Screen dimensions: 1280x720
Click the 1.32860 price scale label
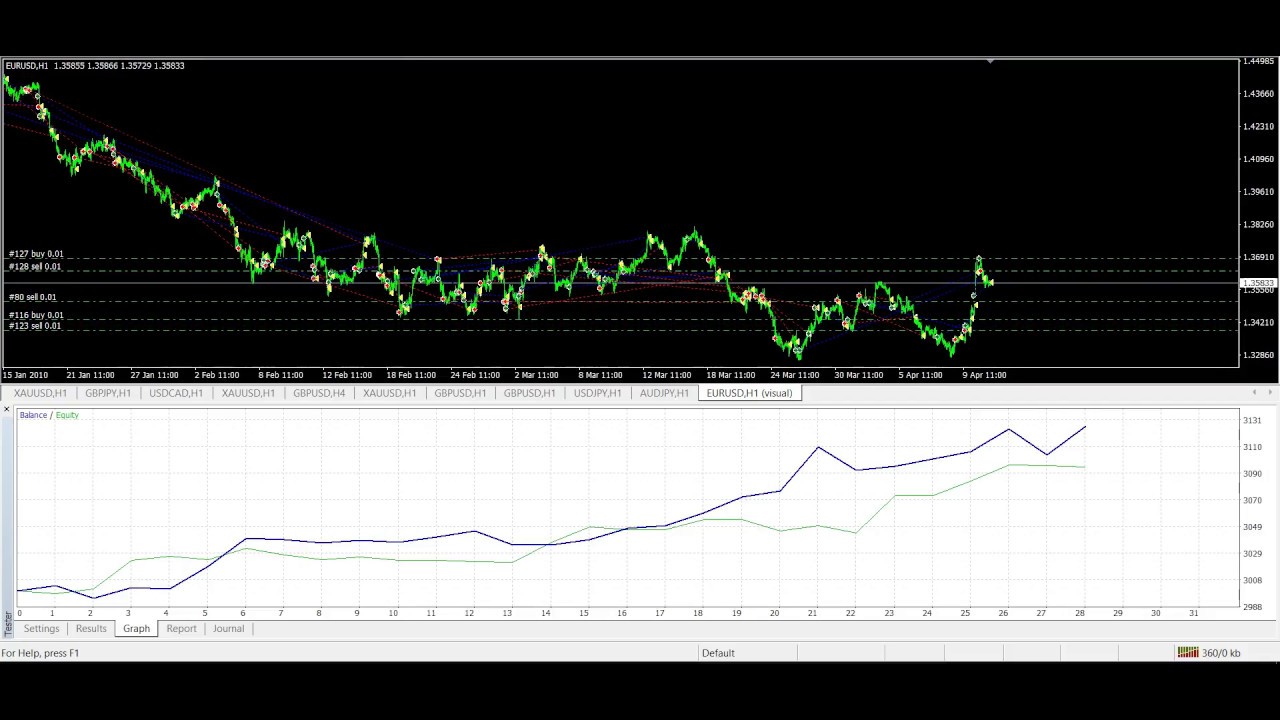point(1258,355)
